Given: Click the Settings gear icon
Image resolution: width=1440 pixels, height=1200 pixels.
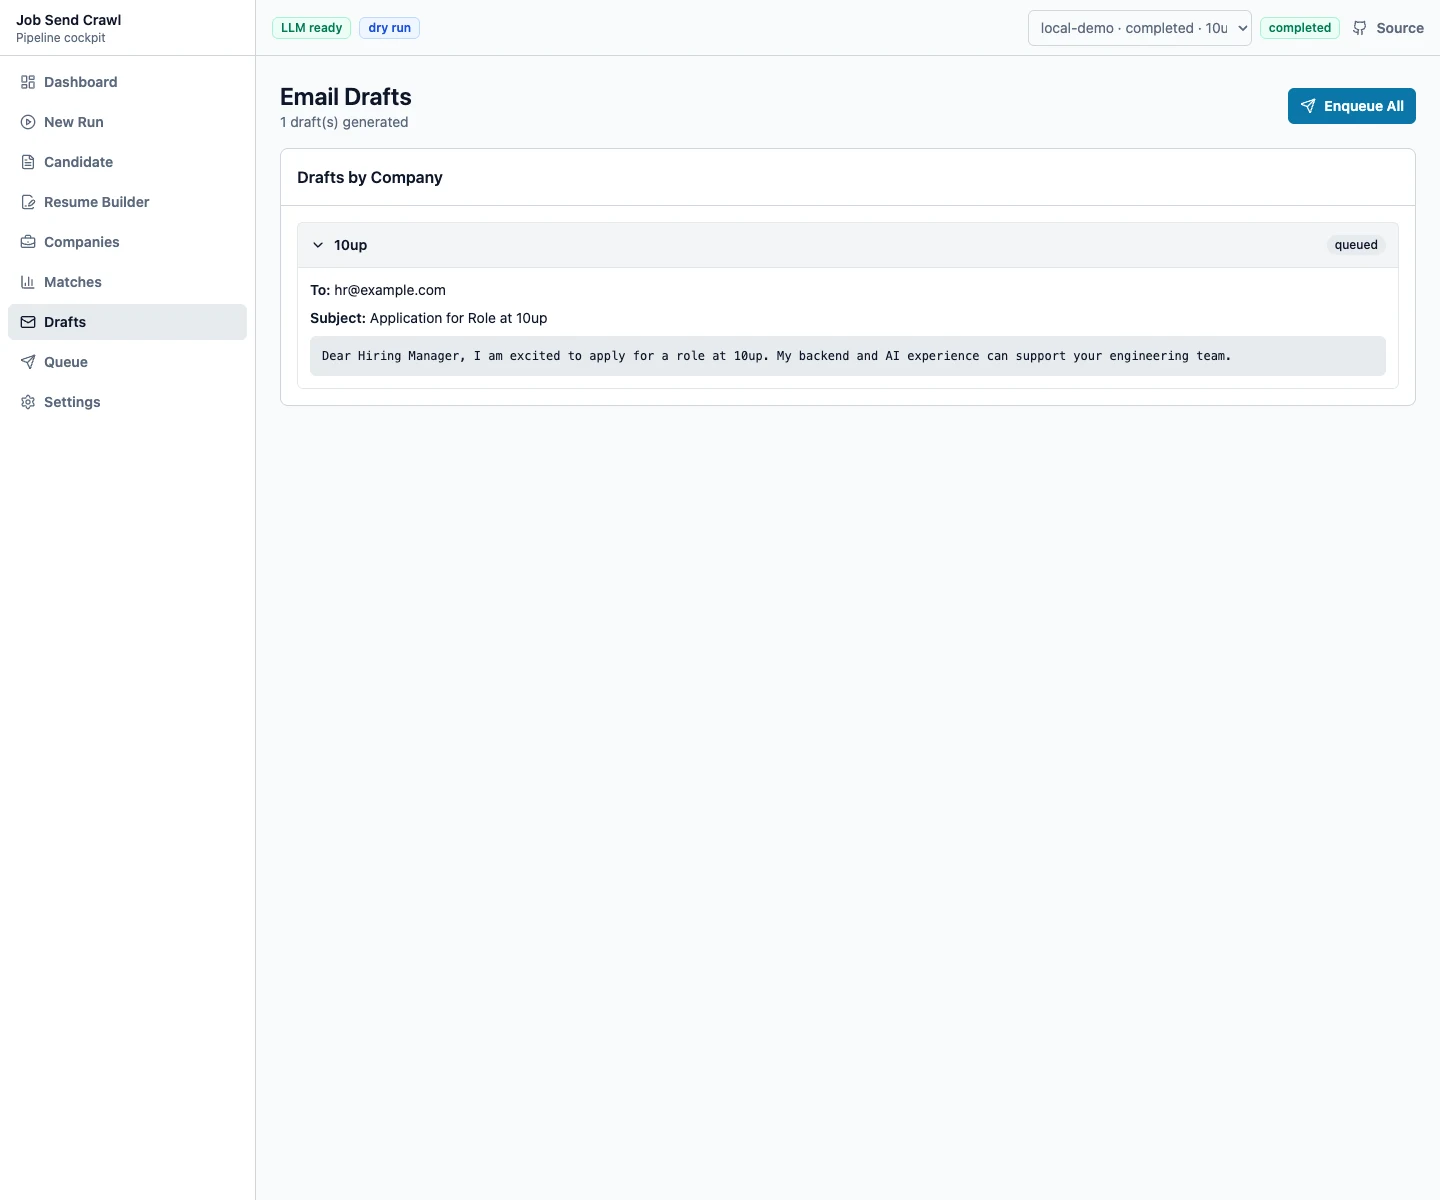Looking at the screenshot, I should (x=28, y=402).
